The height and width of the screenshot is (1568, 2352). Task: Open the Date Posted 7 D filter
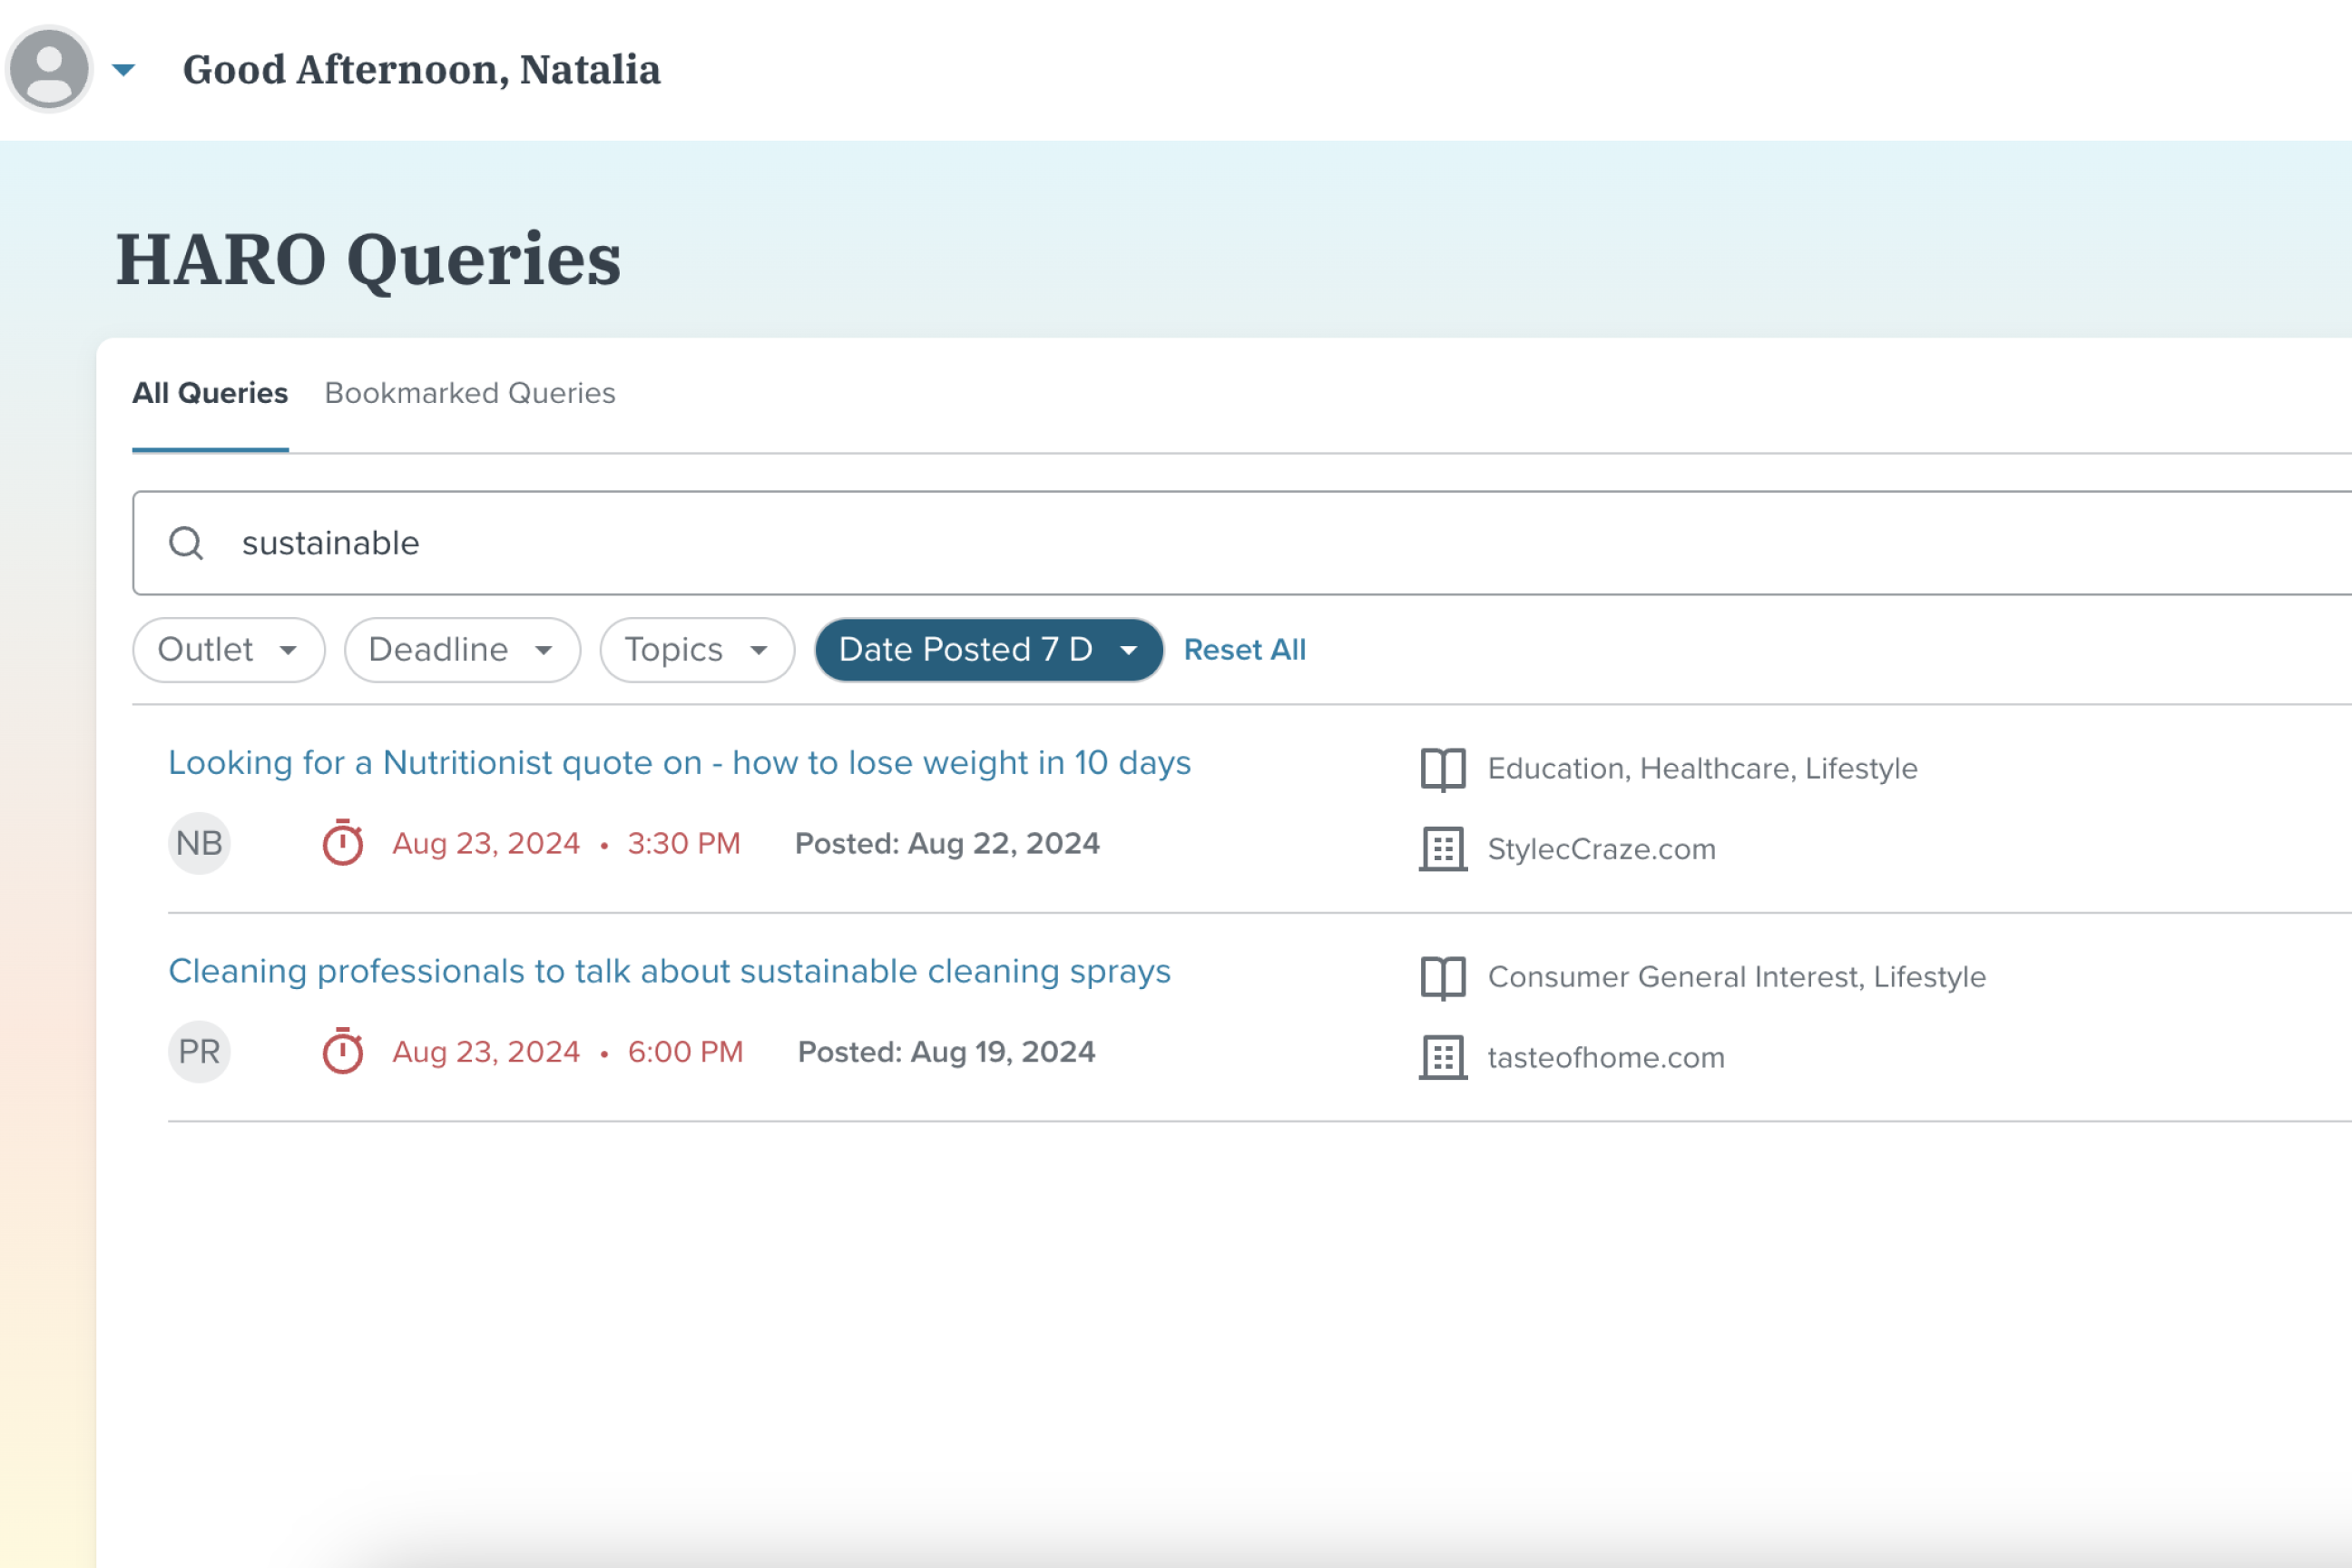989,650
